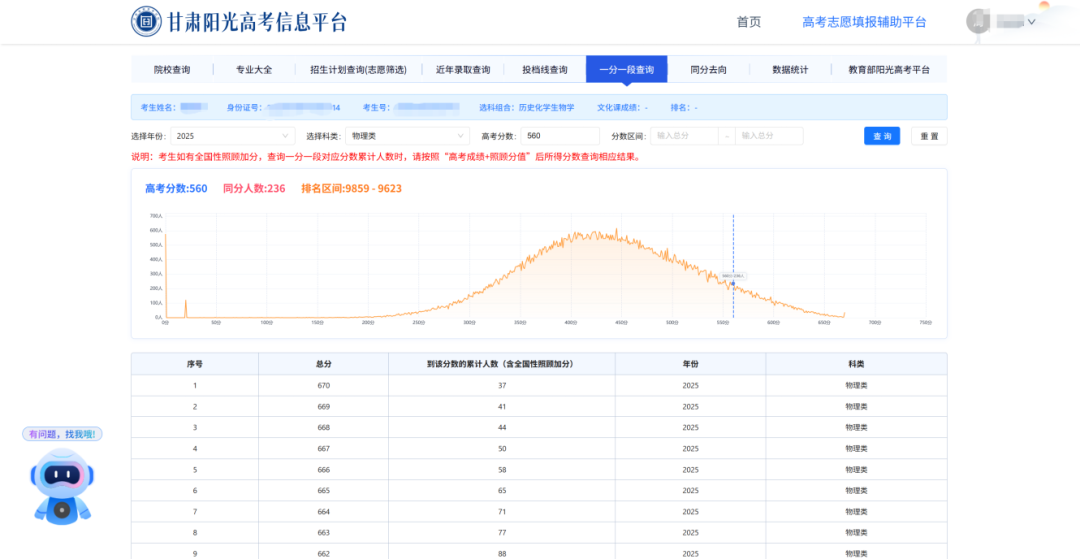Click cumulative count cell 41

501,406
